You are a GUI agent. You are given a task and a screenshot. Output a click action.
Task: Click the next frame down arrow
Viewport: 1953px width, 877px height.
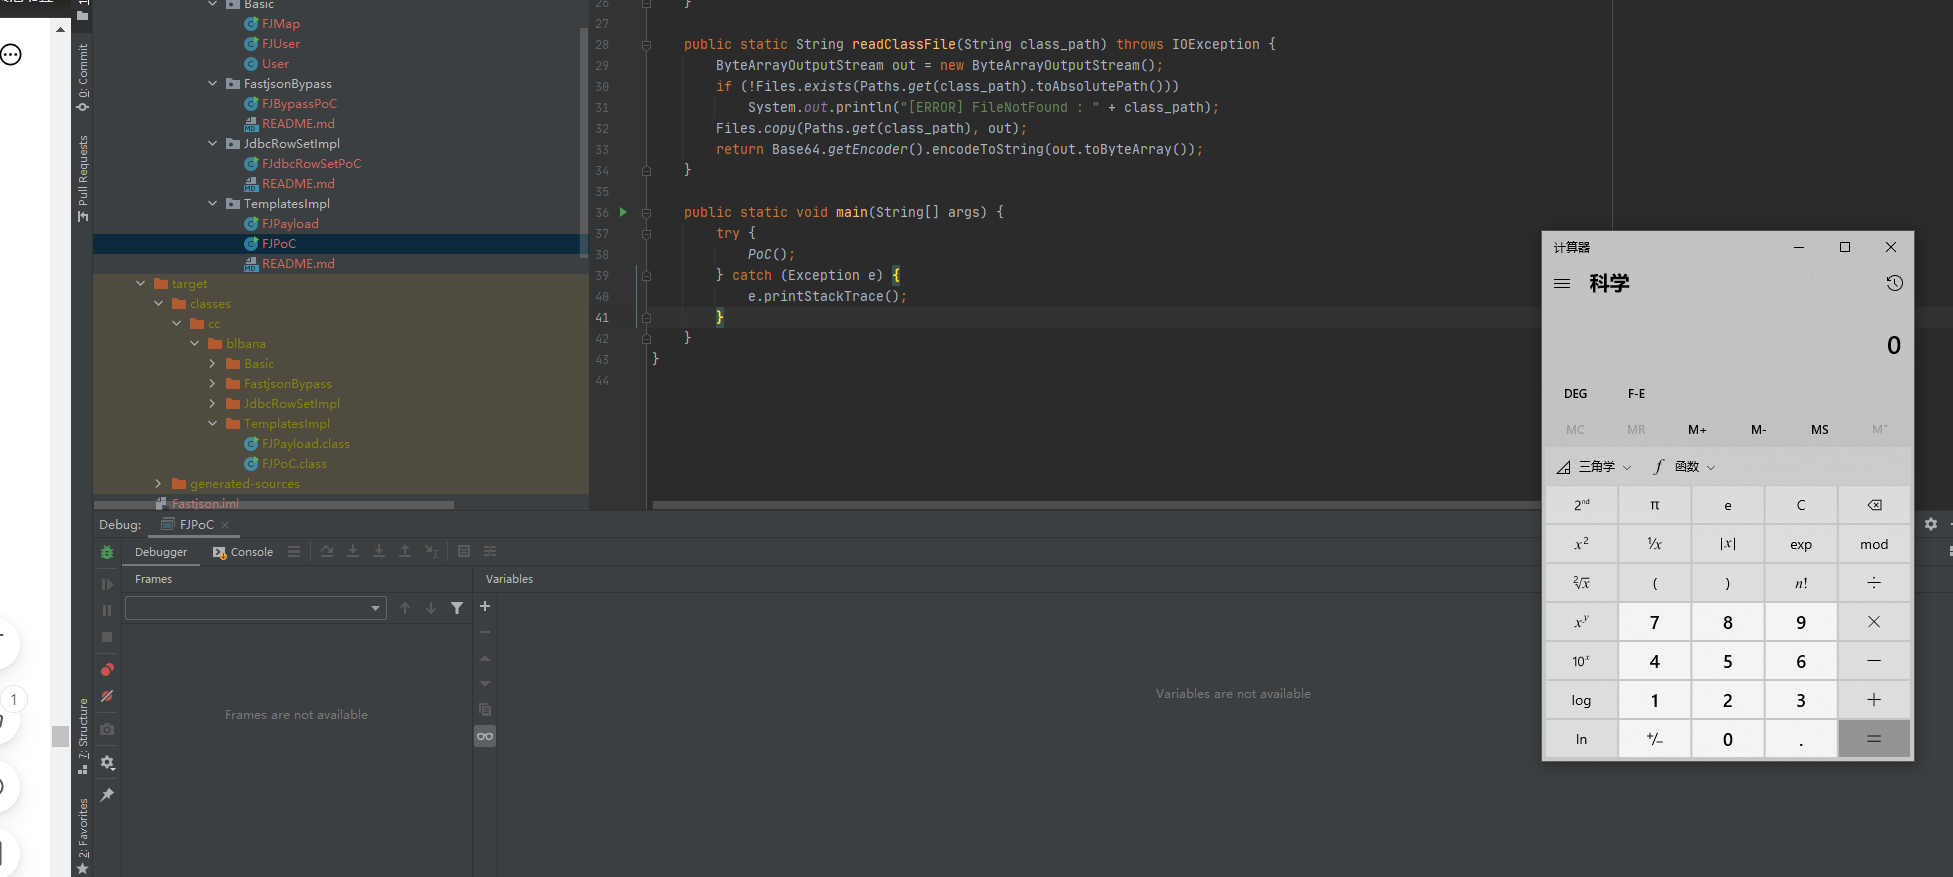pyautogui.click(x=431, y=608)
